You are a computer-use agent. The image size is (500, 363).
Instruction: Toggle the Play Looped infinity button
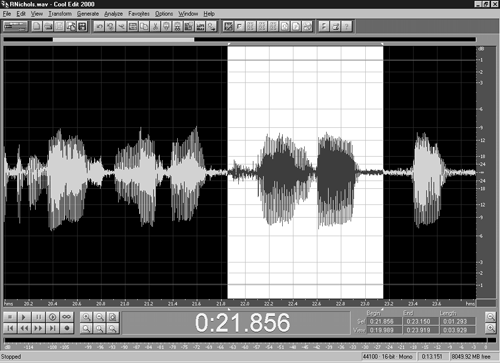click(x=67, y=317)
